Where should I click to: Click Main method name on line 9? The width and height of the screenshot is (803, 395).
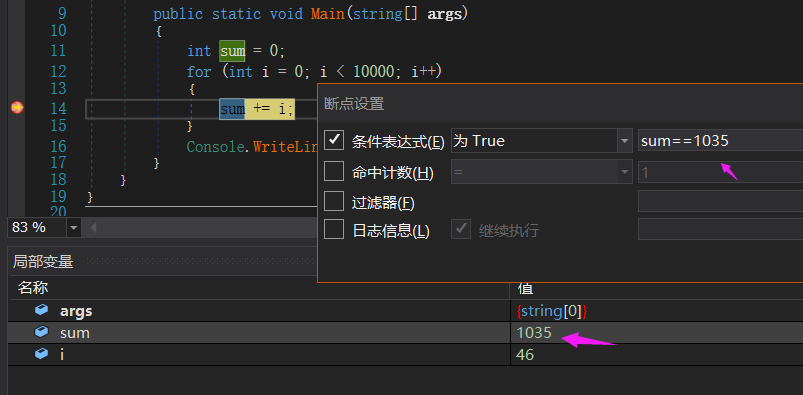pos(327,14)
